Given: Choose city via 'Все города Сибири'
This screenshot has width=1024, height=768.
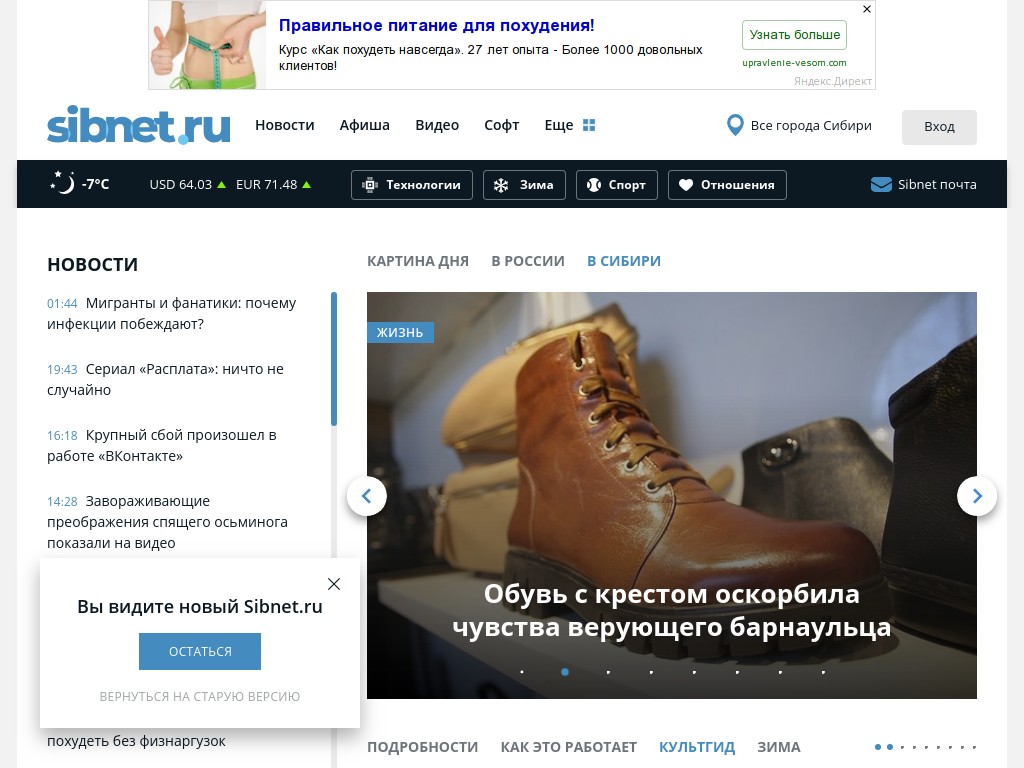Looking at the screenshot, I should click(x=811, y=125).
